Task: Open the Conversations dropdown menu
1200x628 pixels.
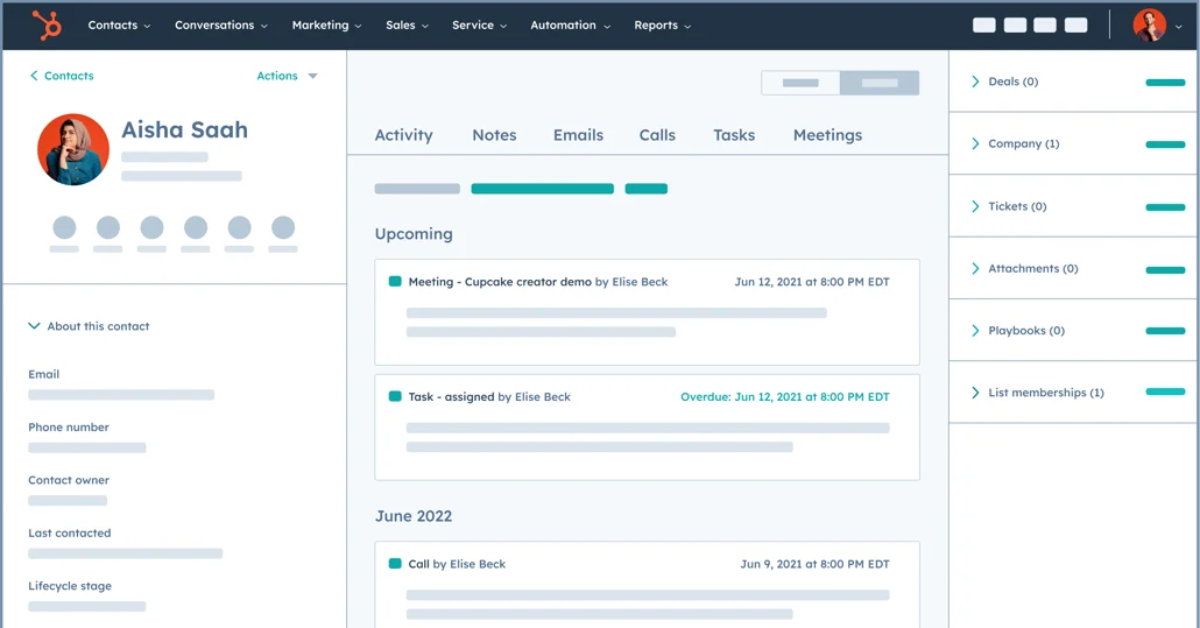Action: 221,26
